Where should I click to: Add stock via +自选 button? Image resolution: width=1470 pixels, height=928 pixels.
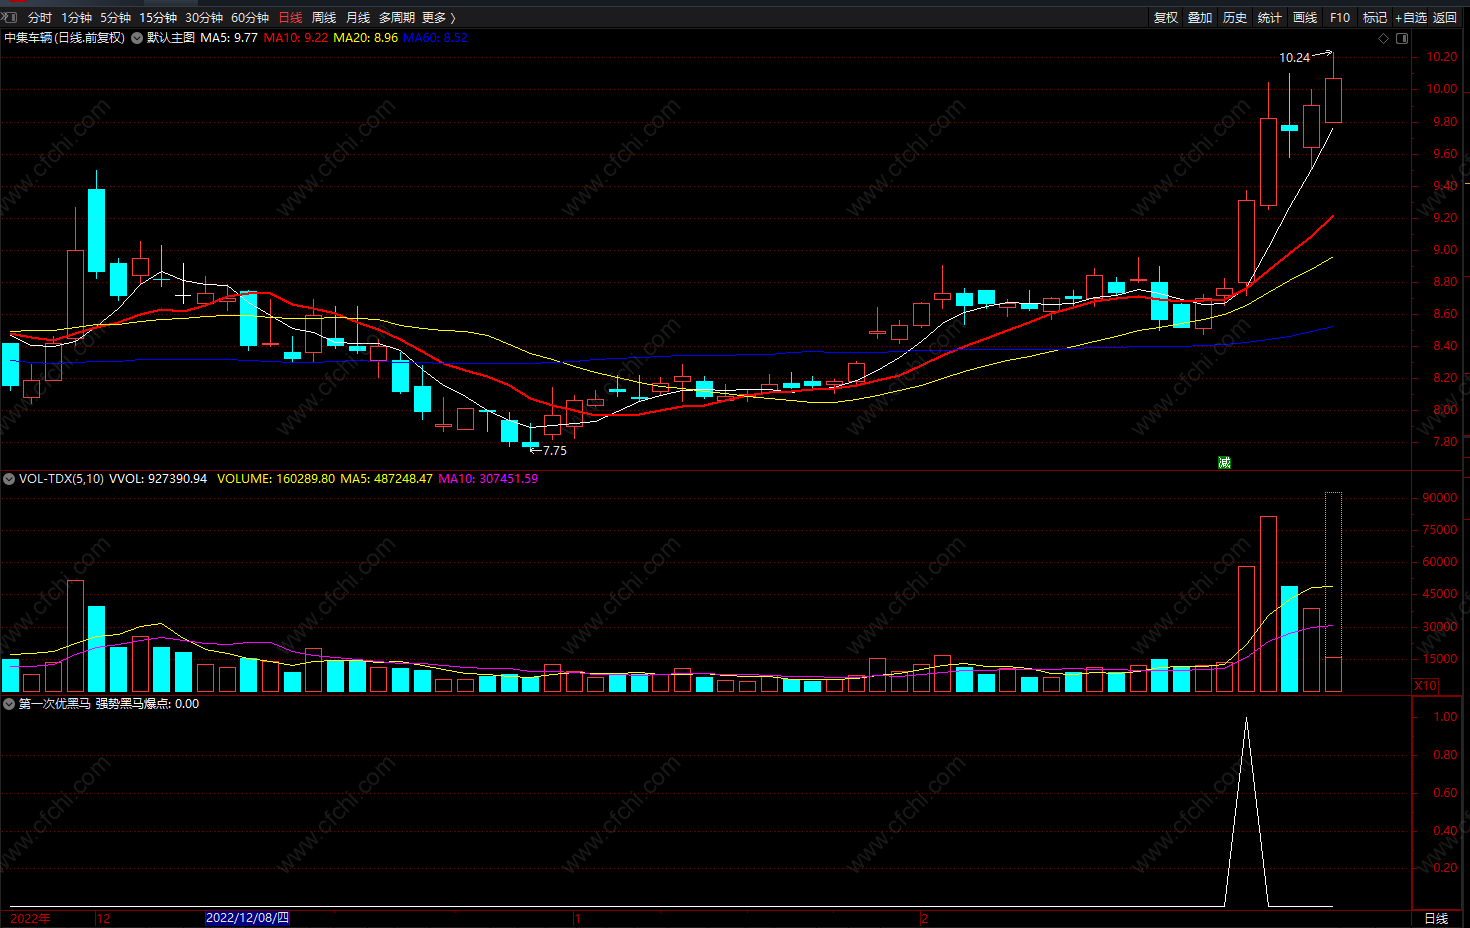[1411, 18]
